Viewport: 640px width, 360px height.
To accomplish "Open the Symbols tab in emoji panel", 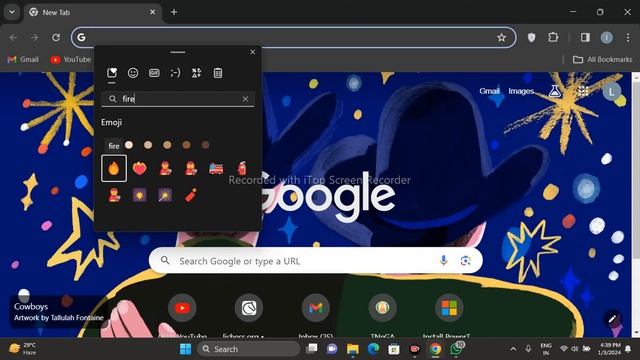I will [196, 73].
